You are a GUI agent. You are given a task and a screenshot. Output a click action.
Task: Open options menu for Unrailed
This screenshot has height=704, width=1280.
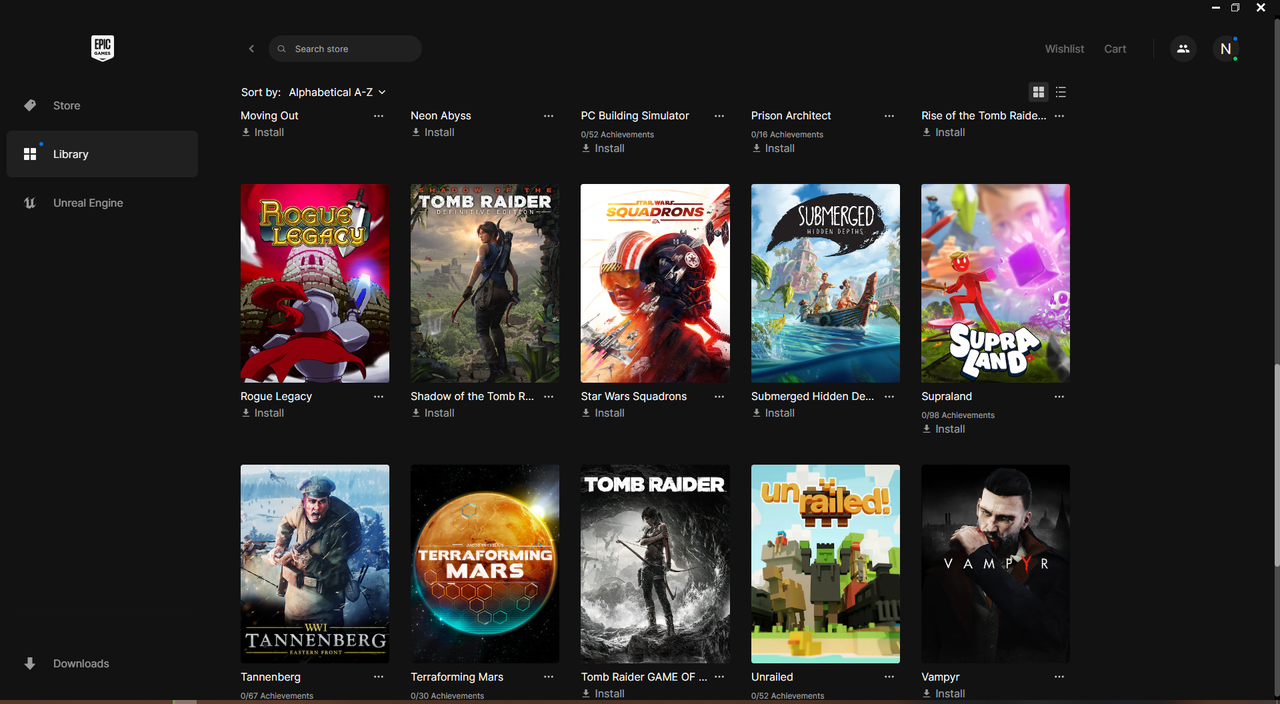(x=889, y=677)
